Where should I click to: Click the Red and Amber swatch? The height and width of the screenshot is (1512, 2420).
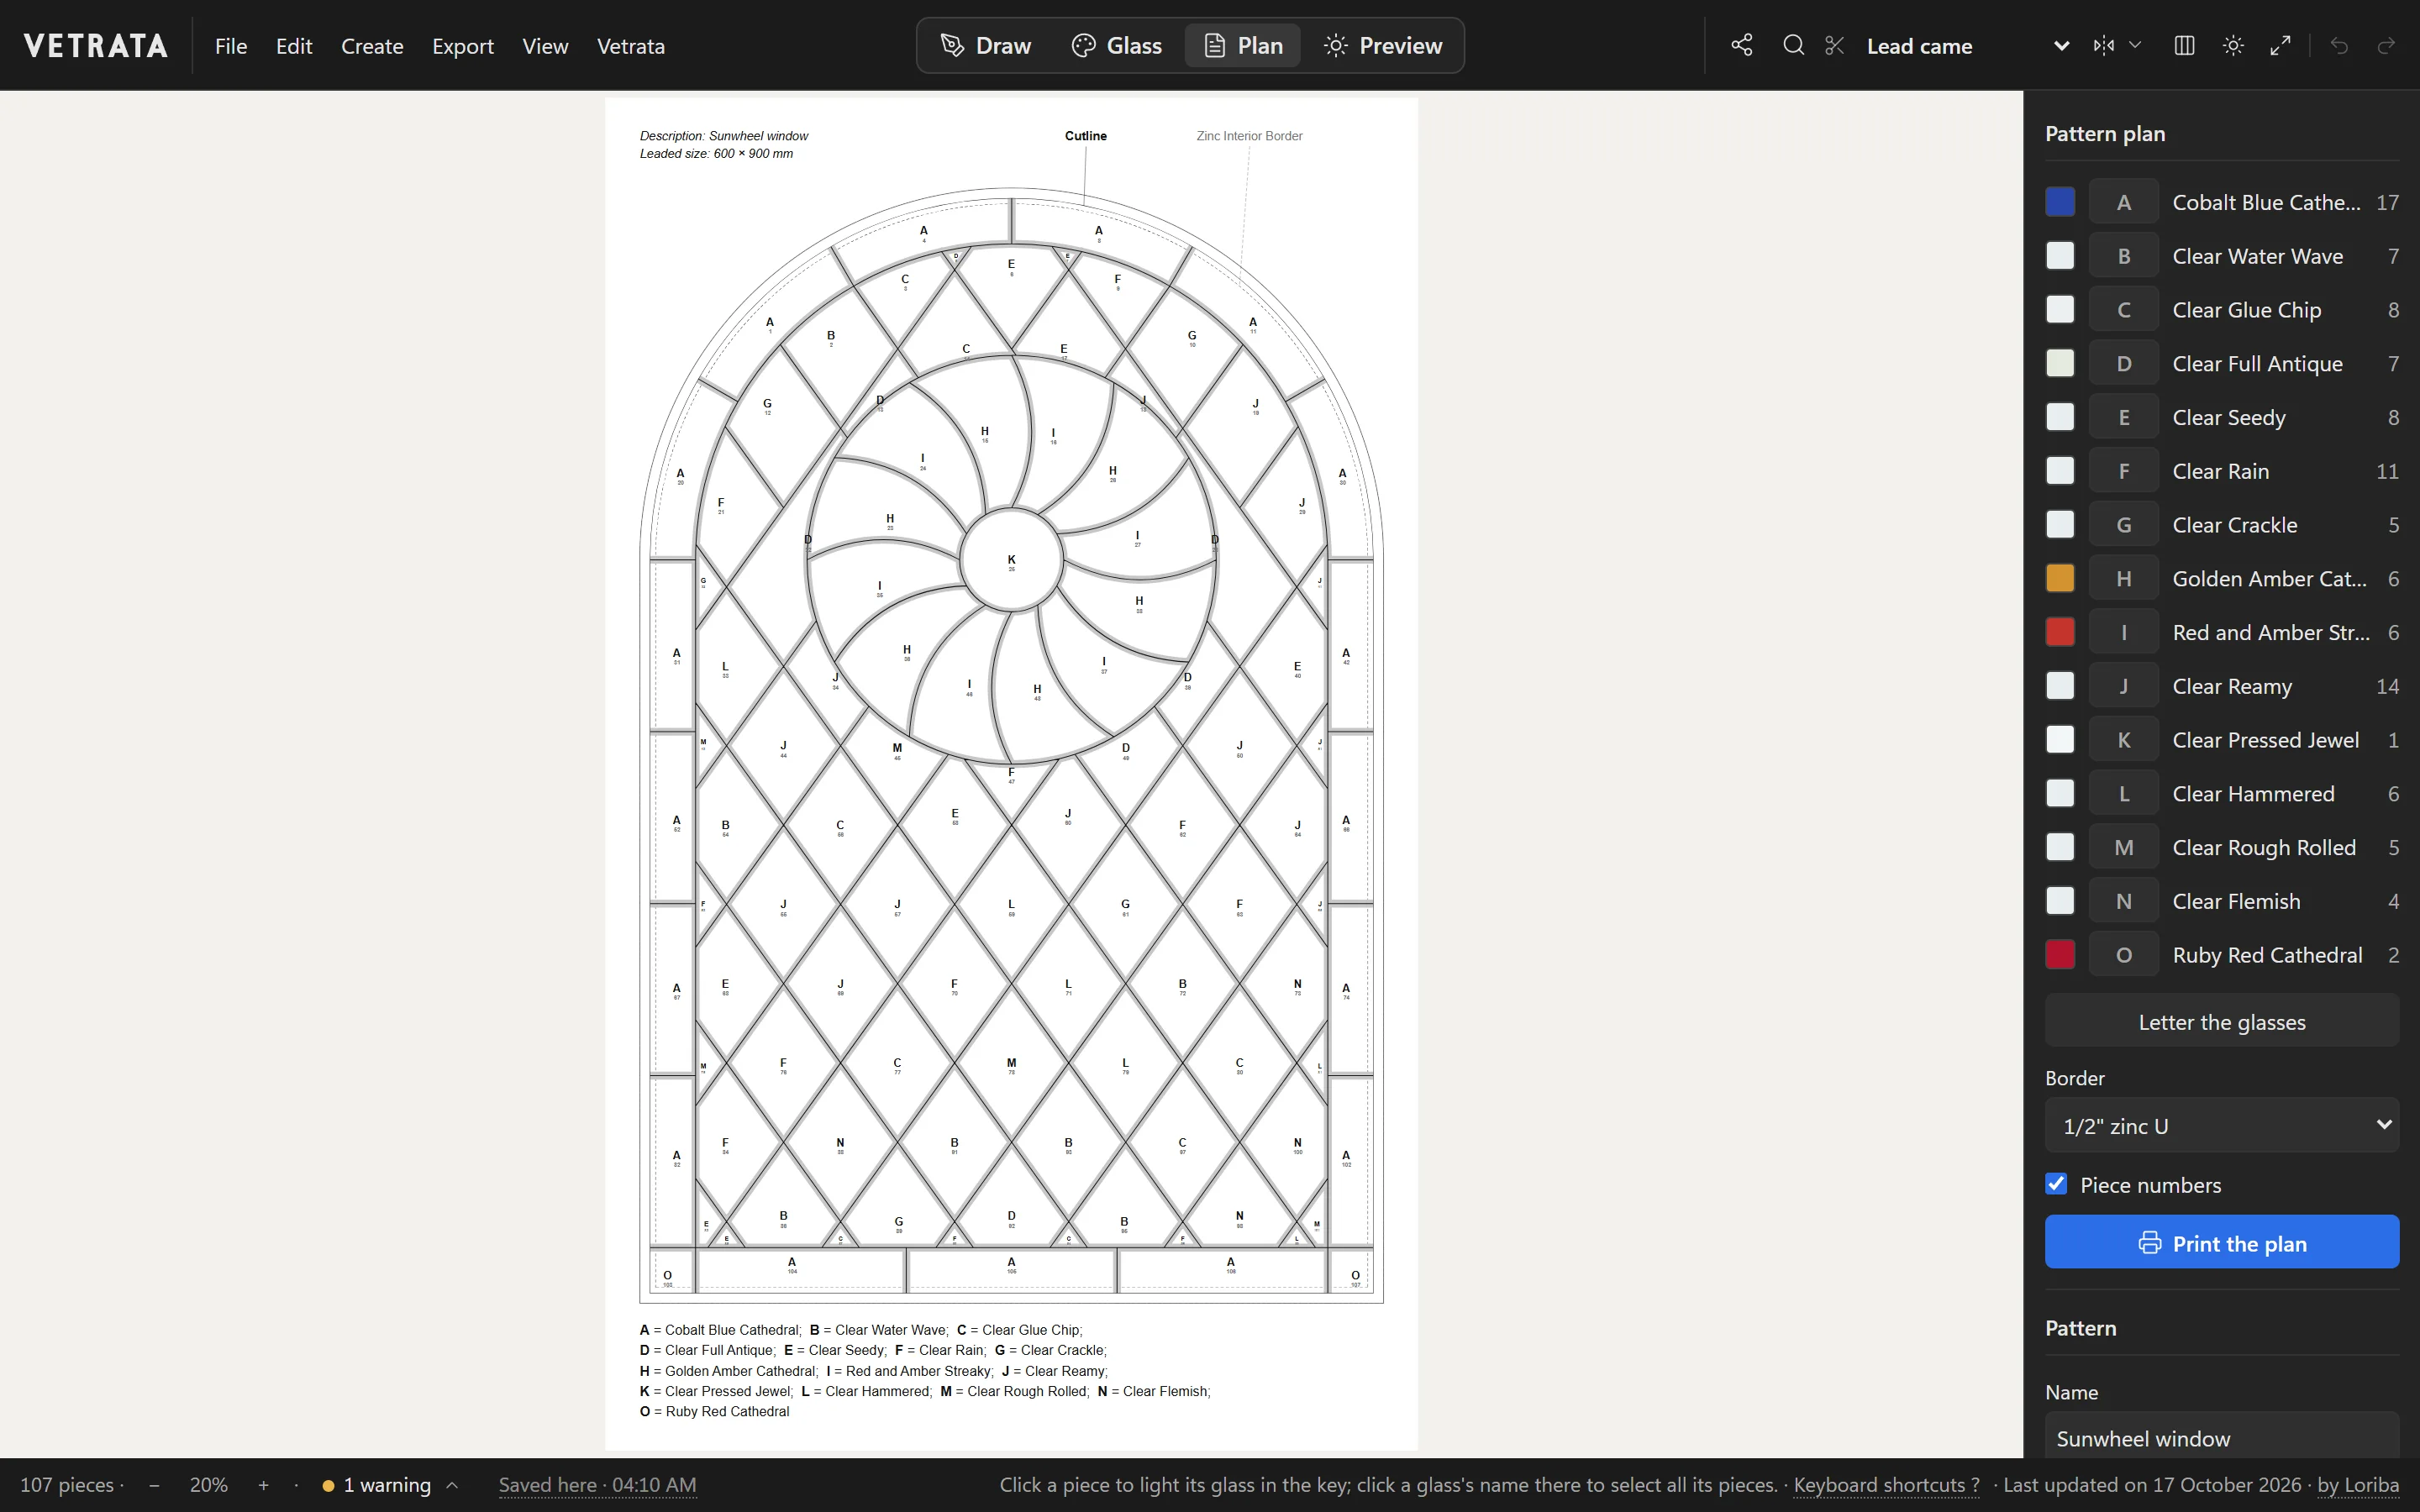[2060, 632]
